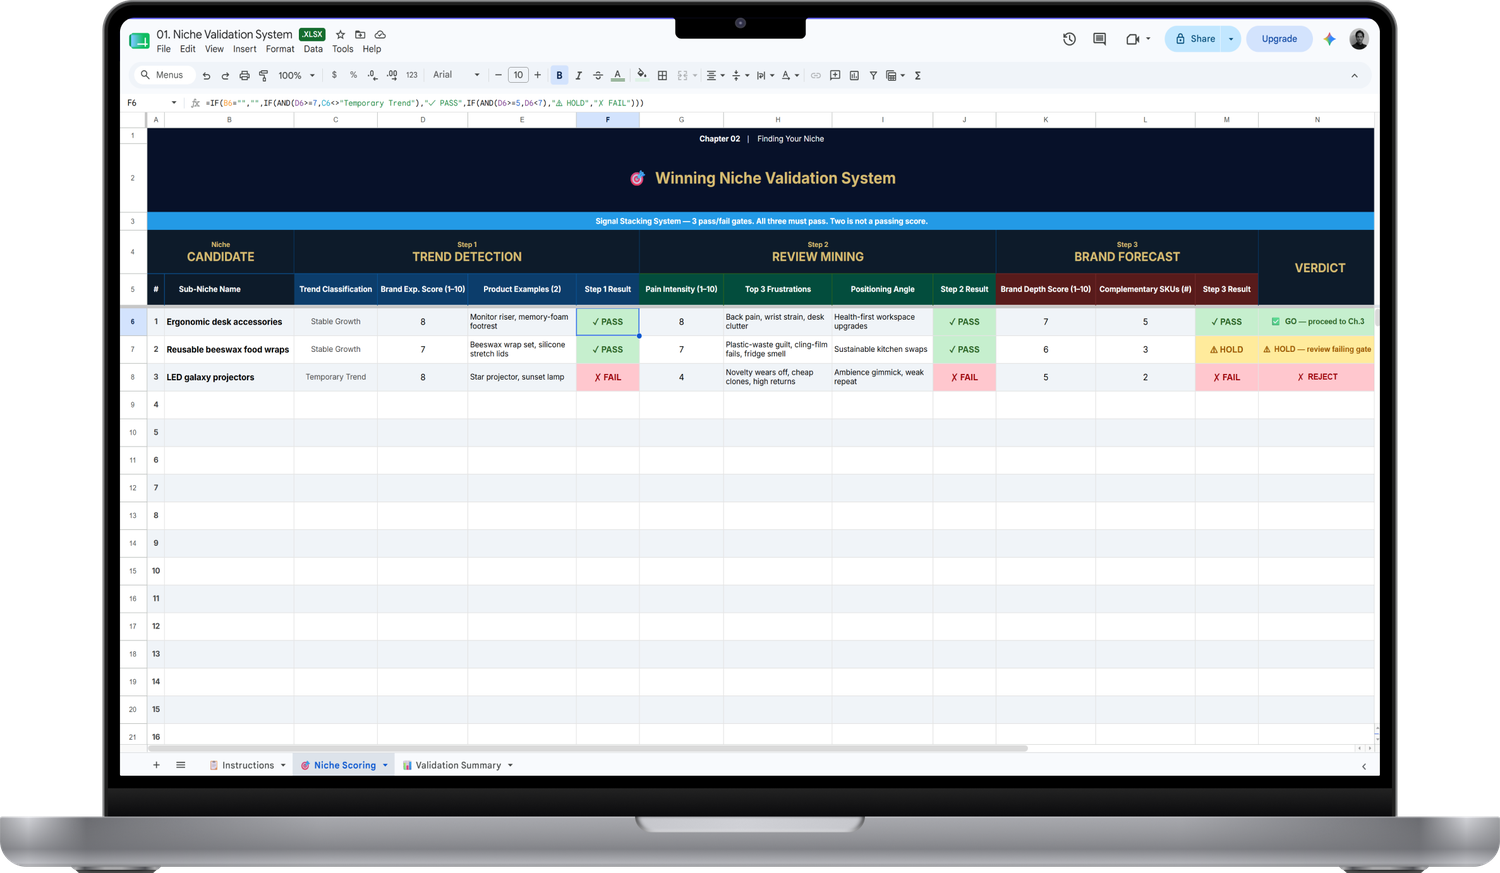Viewport: 1500px width, 873px height.
Task: Open the Tools menu
Action: pyautogui.click(x=343, y=49)
